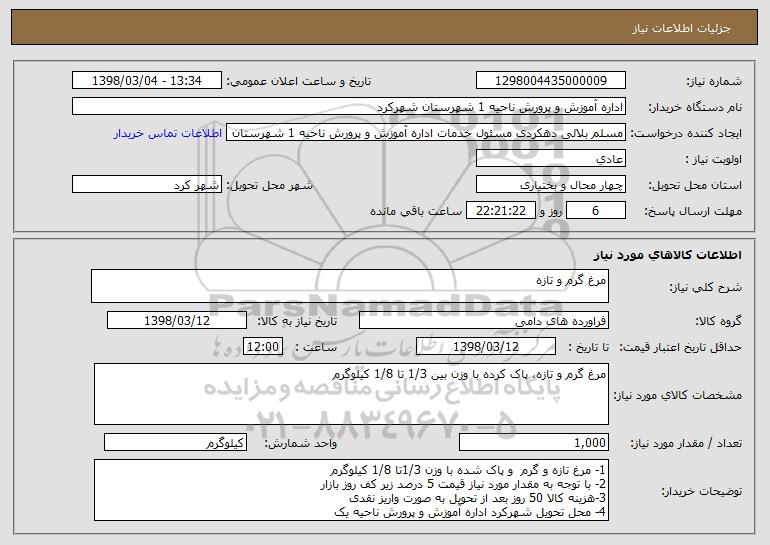Click the general description box مرغ گرم و تازه

pos(350,286)
